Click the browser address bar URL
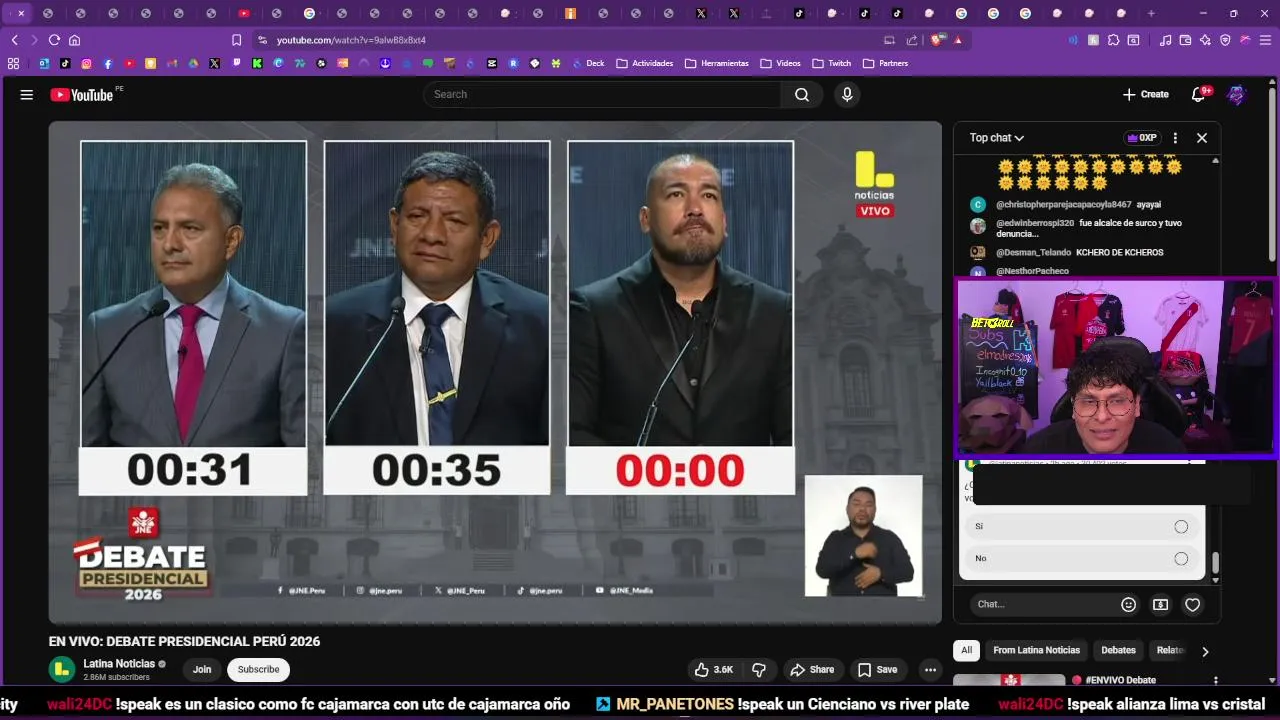 [x=351, y=40]
